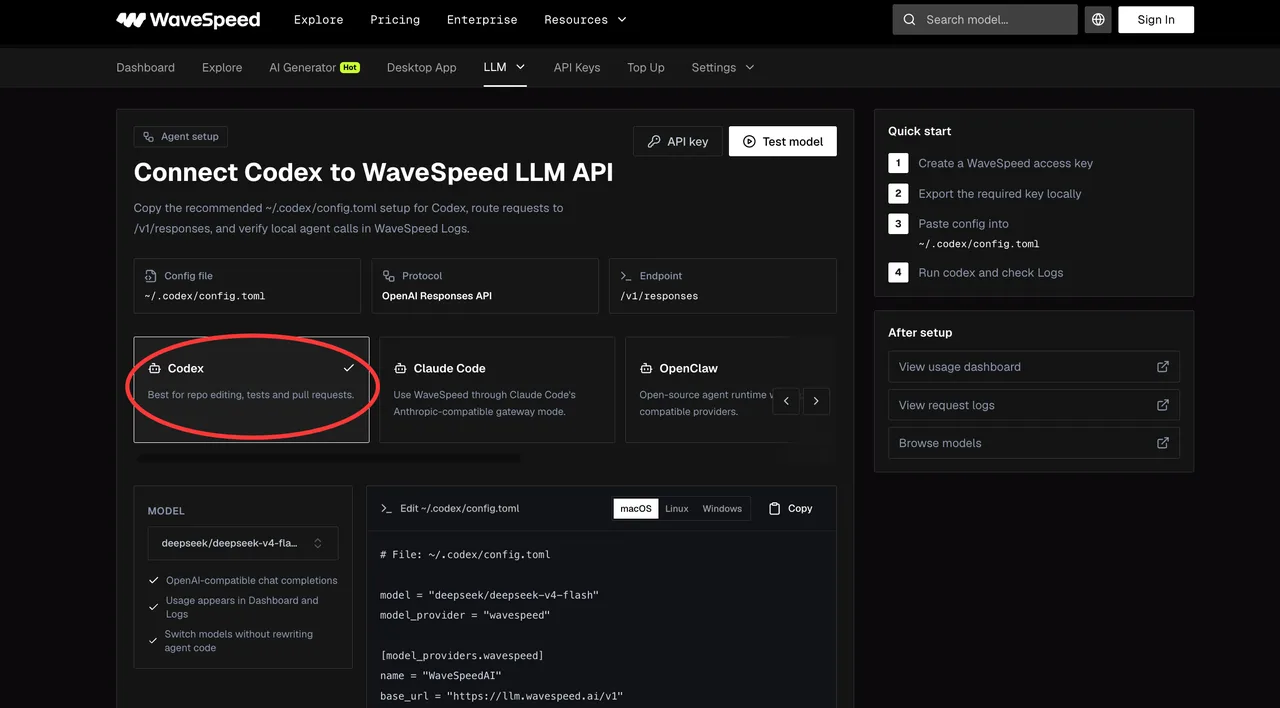The image size is (1280, 708).
Task: Open the deepseek model selector
Action: 243,543
